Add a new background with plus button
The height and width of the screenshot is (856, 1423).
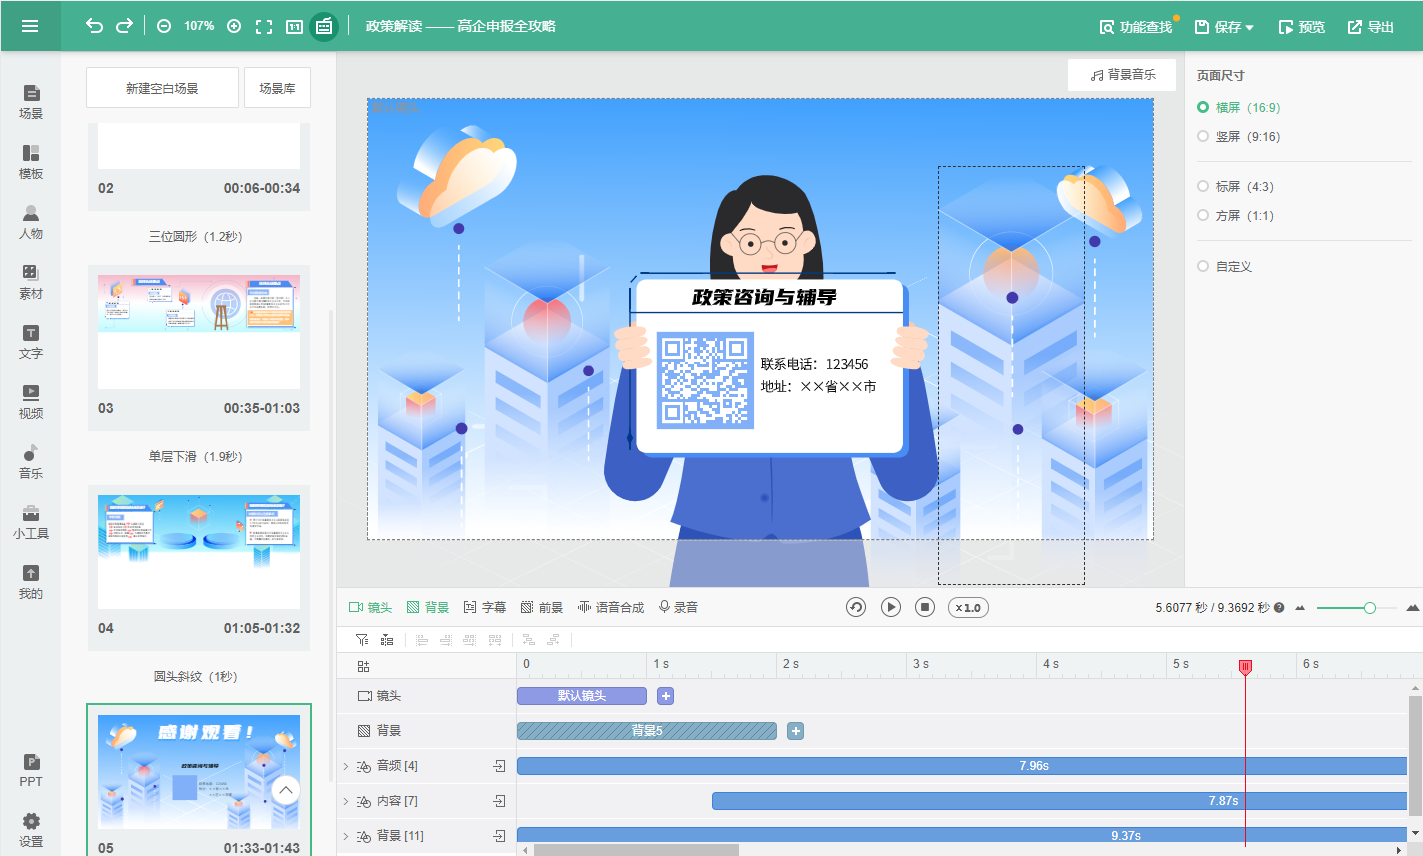pyautogui.click(x=796, y=731)
